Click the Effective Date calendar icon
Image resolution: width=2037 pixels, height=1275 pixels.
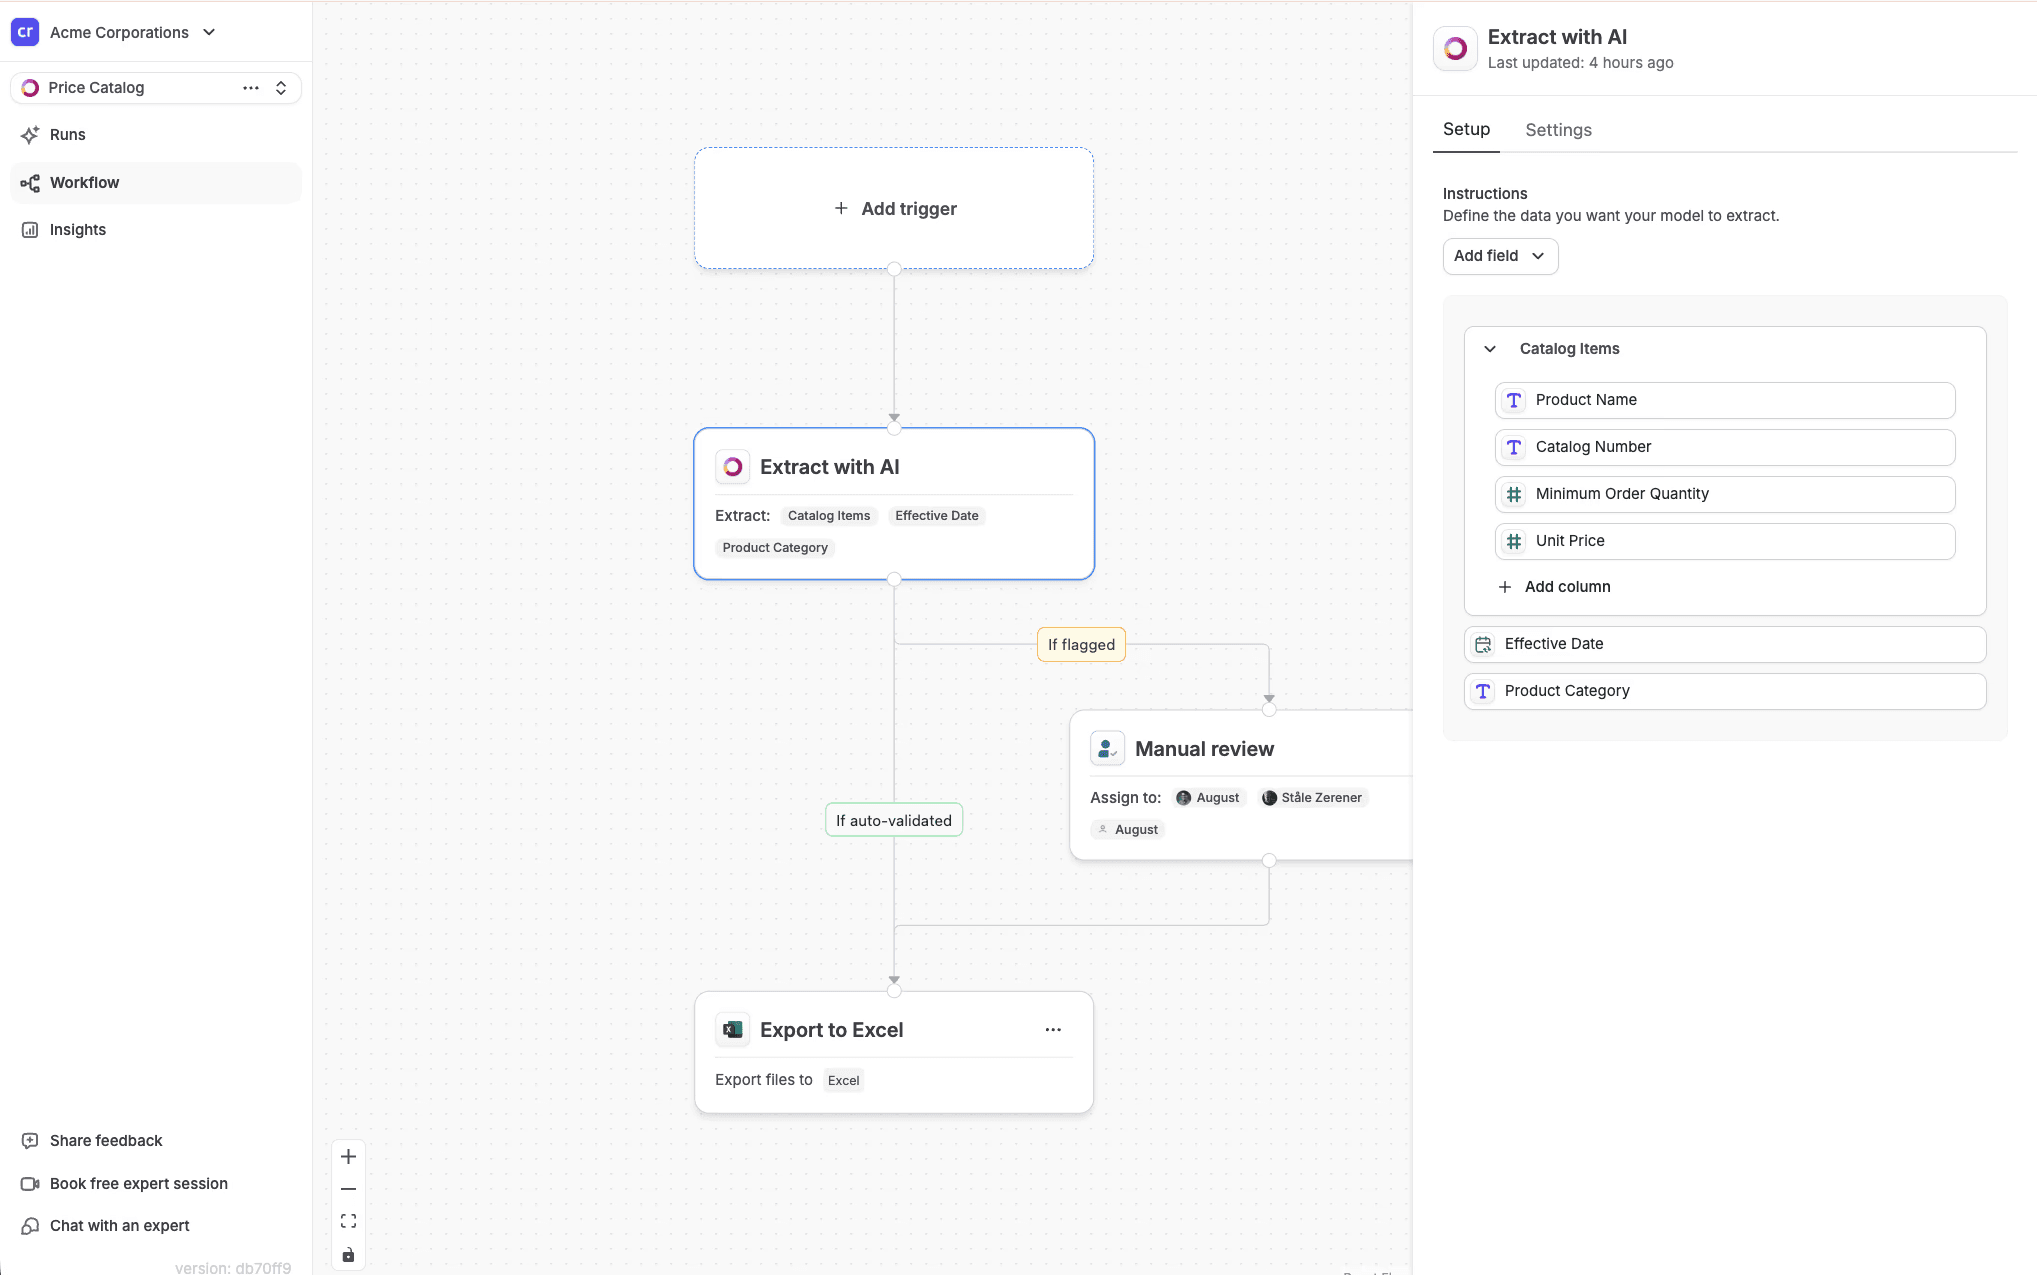pos(1483,645)
